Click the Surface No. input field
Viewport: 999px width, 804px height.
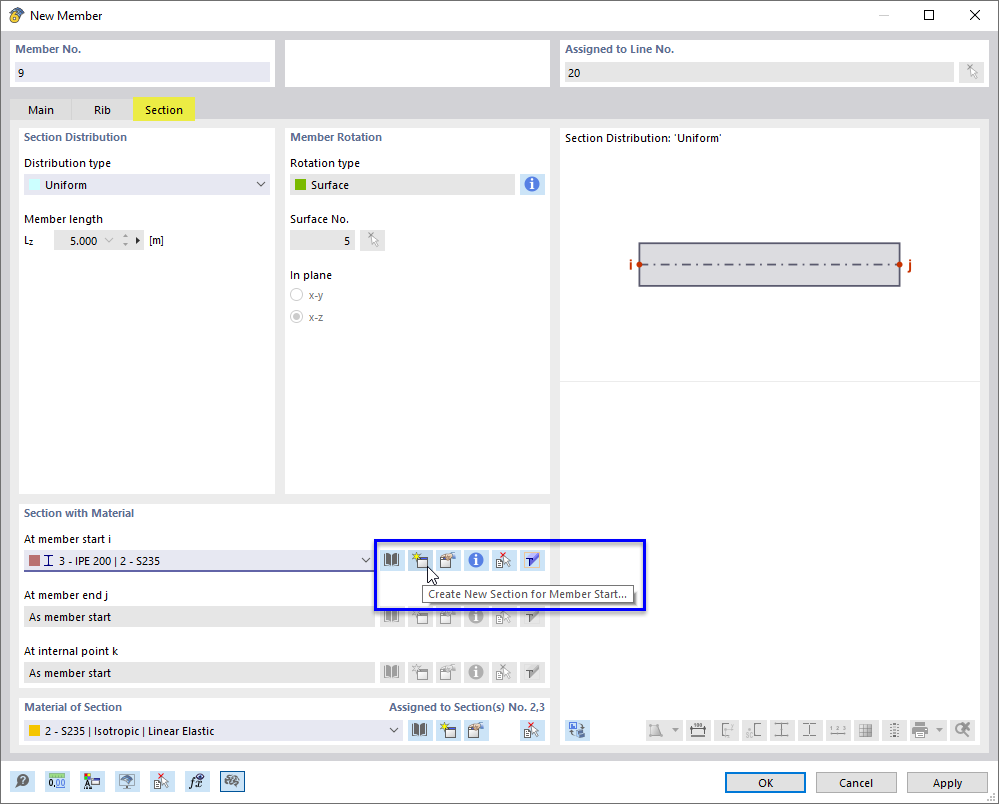[321, 240]
